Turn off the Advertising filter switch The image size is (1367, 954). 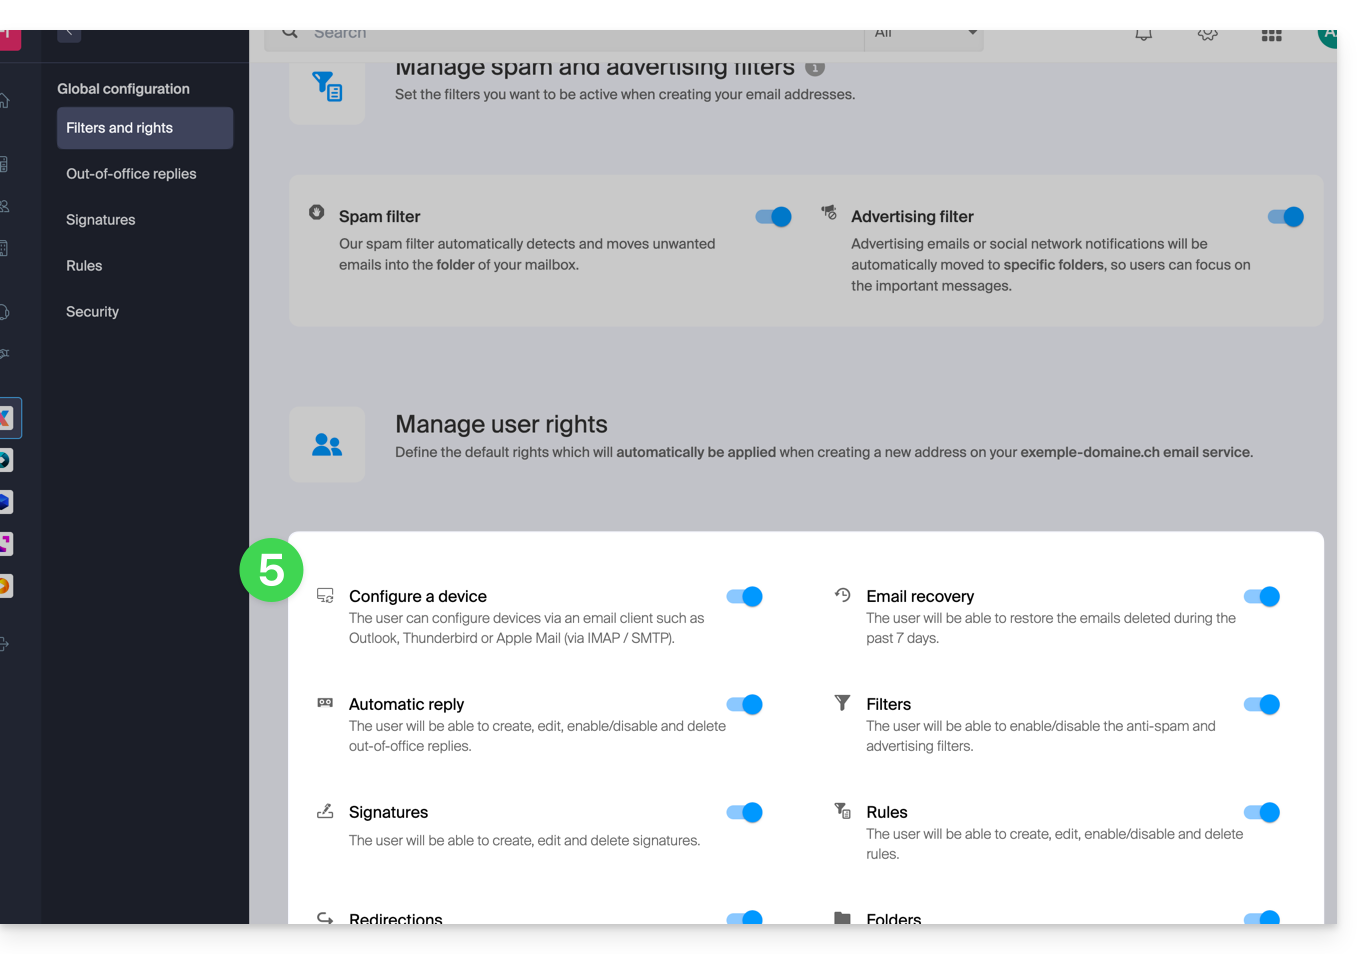1285,217
